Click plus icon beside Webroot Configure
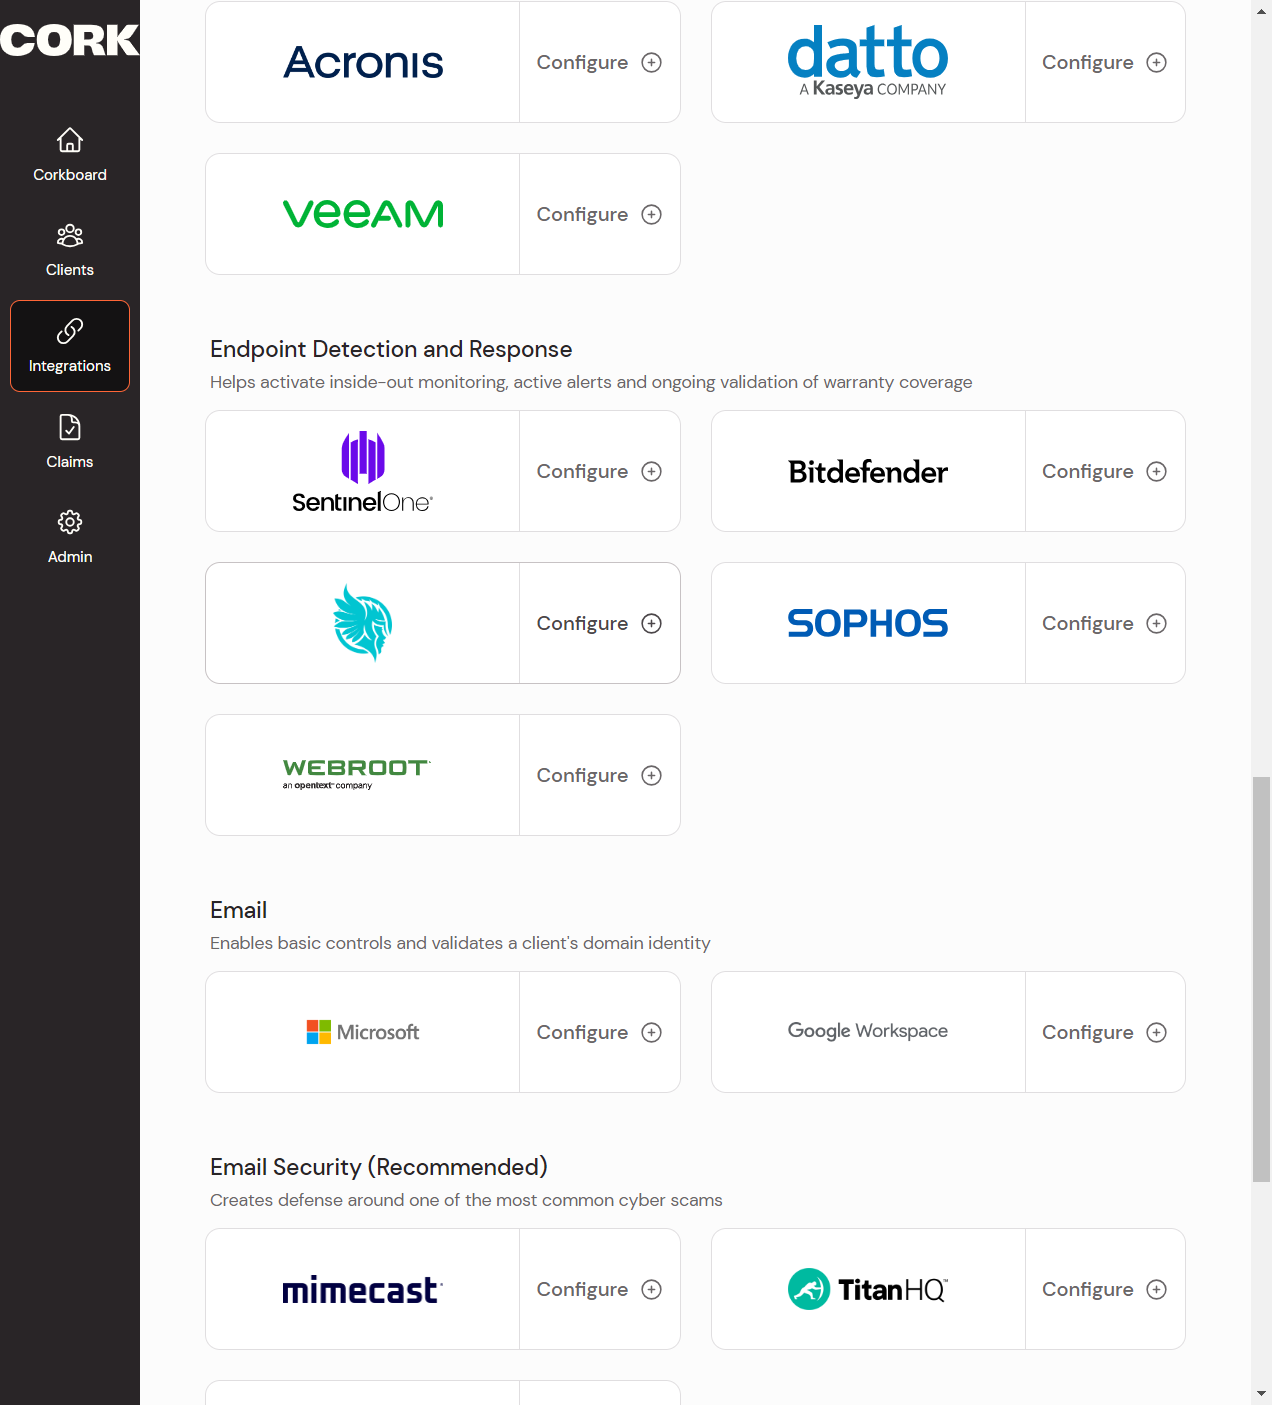This screenshot has width=1272, height=1405. (652, 775)
